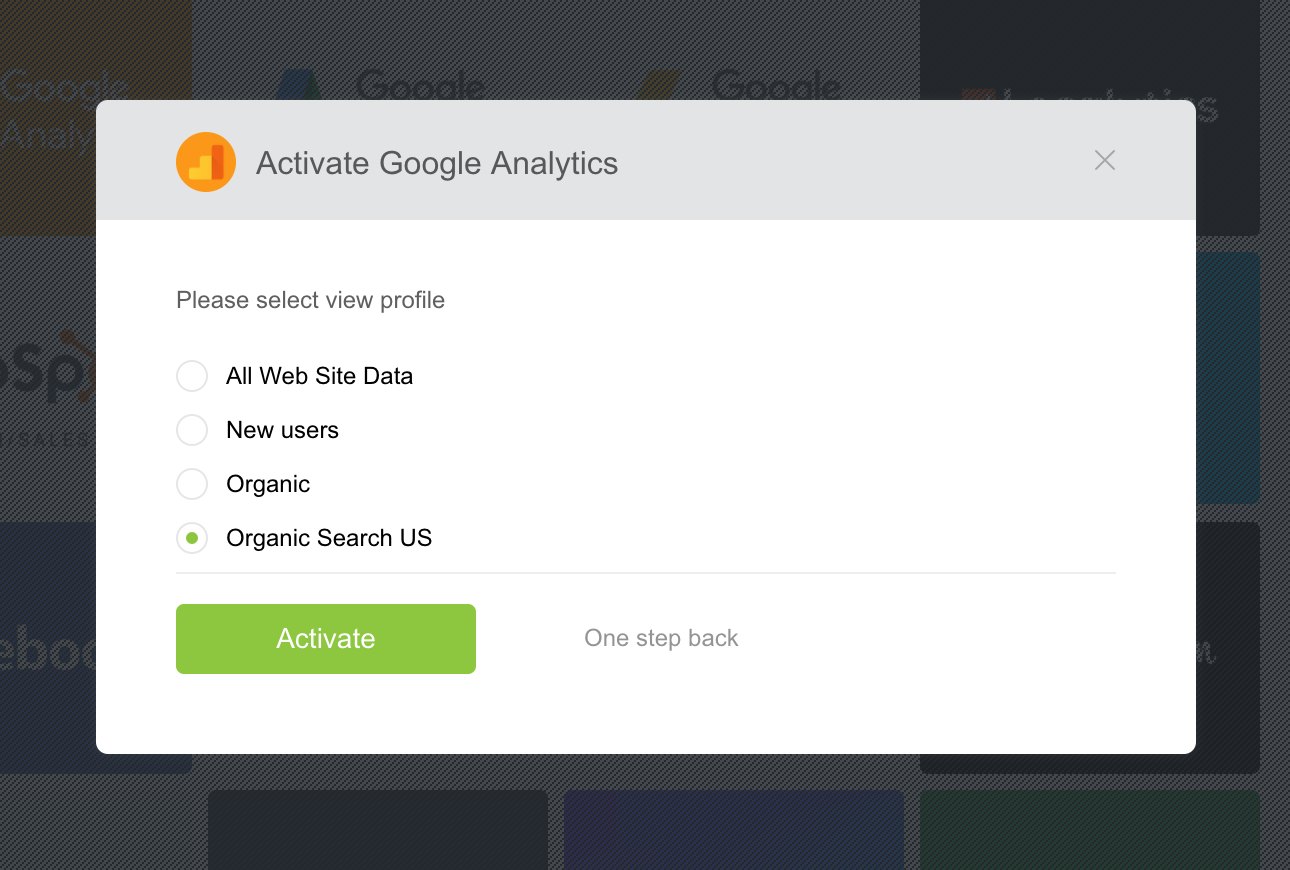This screenshot has width=1290, height=870.
Task: Click the dimmed Google Ads triangle logo behind dialog
Action: point(296,84)
